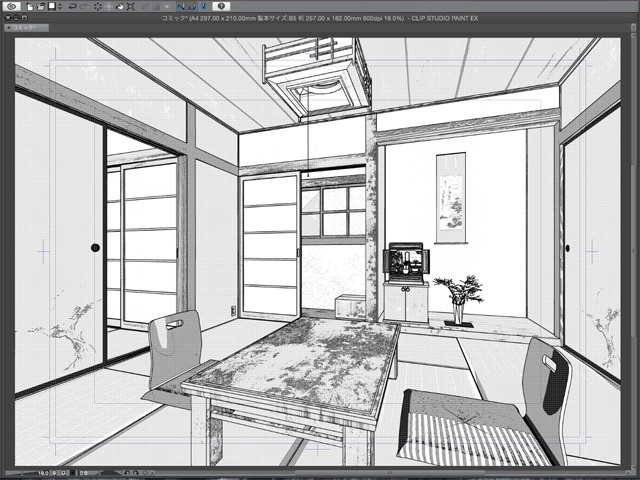Toggle Snap to Special Ruler
The width and height of the screenshot is (640, 480).
coord(192,6)
